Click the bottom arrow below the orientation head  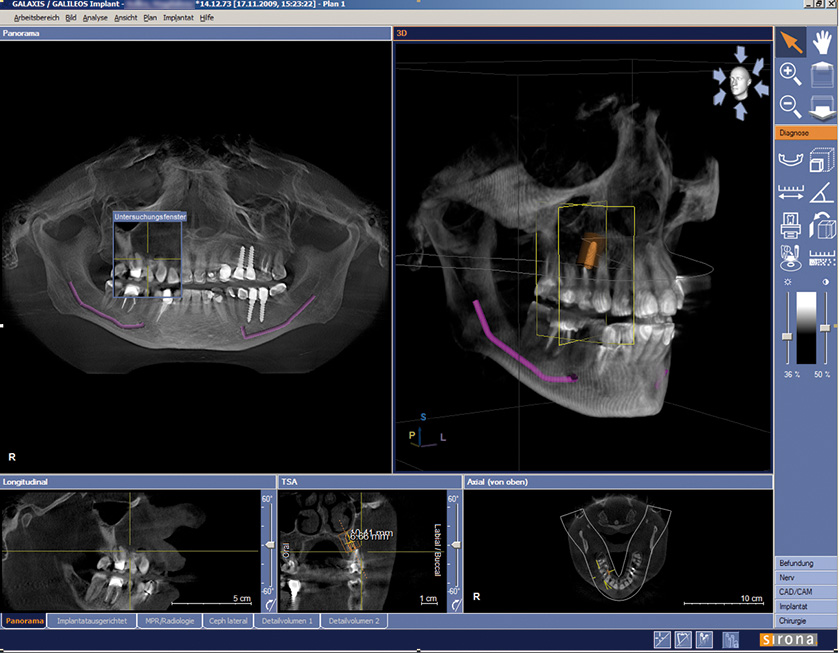(740, 111)
